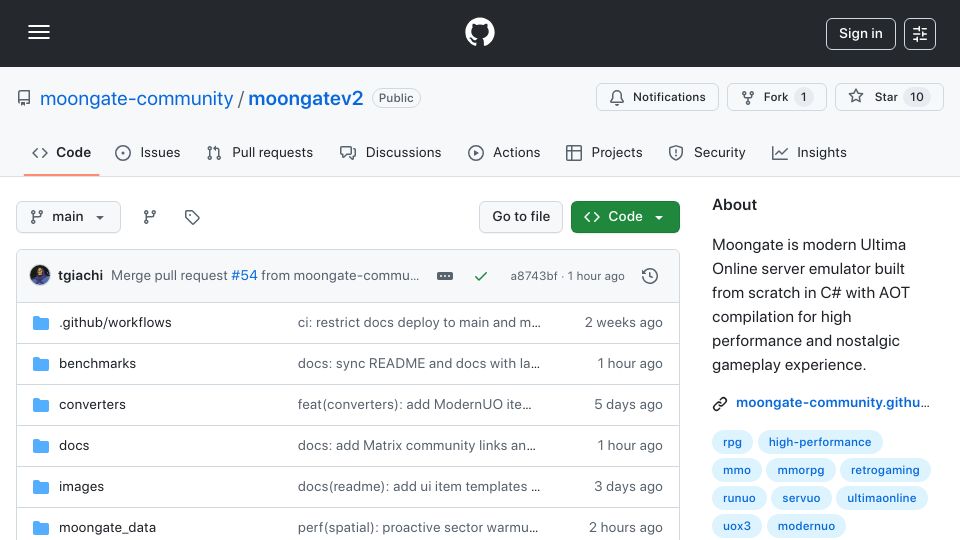Open commit 'docs: add Matrix community links'
The height and width of the screenshot is (540, 960).
tap(416, 446)
